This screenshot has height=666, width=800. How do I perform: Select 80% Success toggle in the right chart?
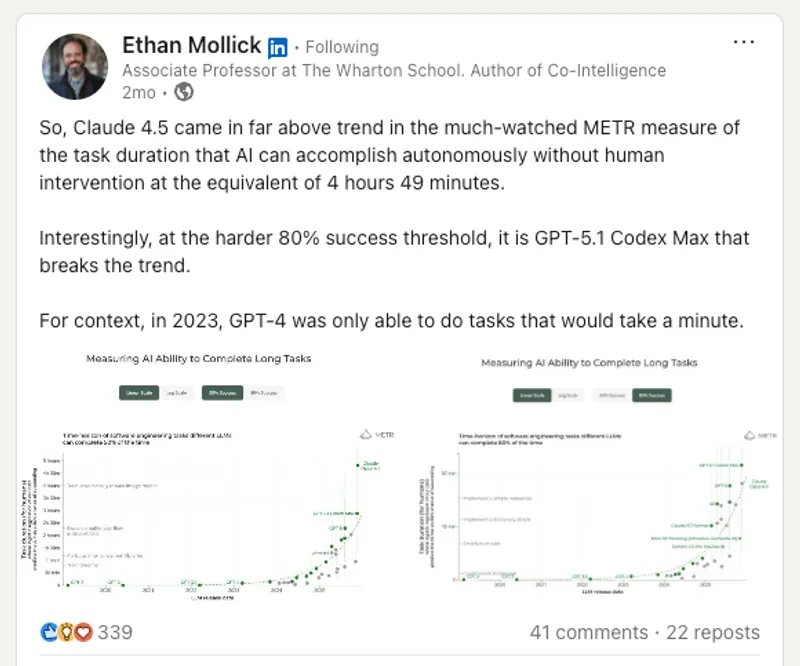coord(651,396)
